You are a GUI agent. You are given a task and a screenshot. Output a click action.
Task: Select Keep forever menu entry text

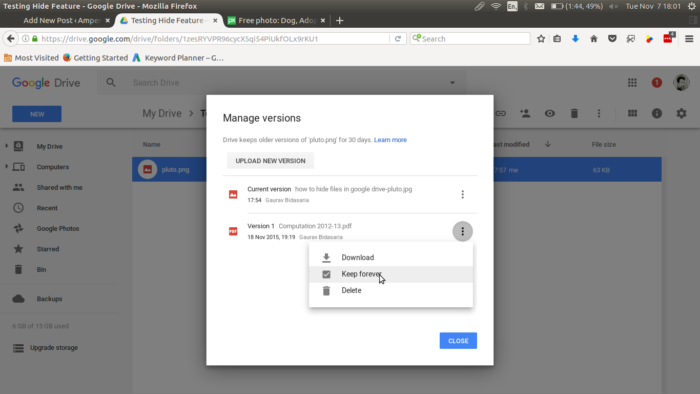click(361, 274)
